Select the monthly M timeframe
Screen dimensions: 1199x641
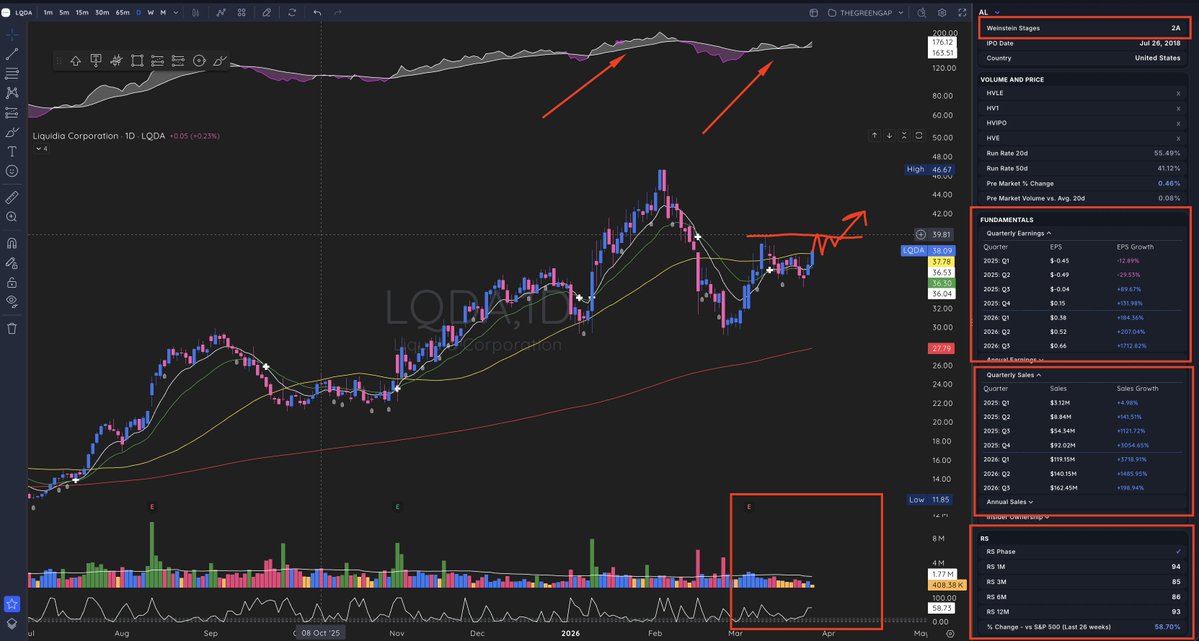[163, 13]
